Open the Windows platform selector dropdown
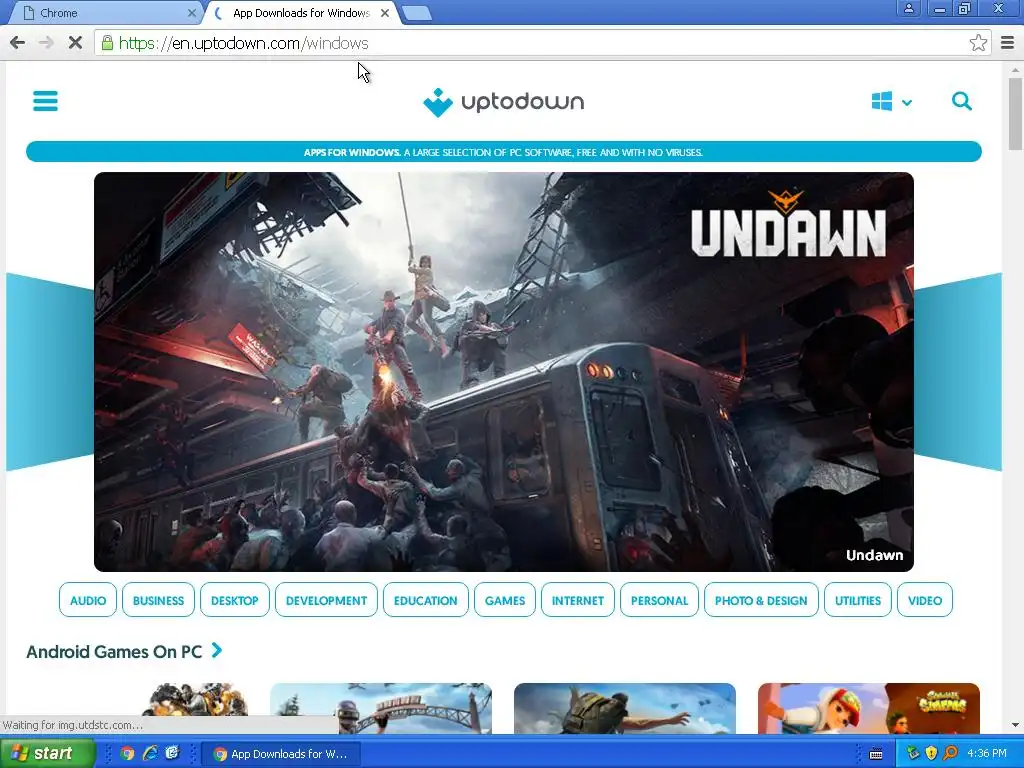This screenshot has height=768, width=1024. click(x=891, y=102)
